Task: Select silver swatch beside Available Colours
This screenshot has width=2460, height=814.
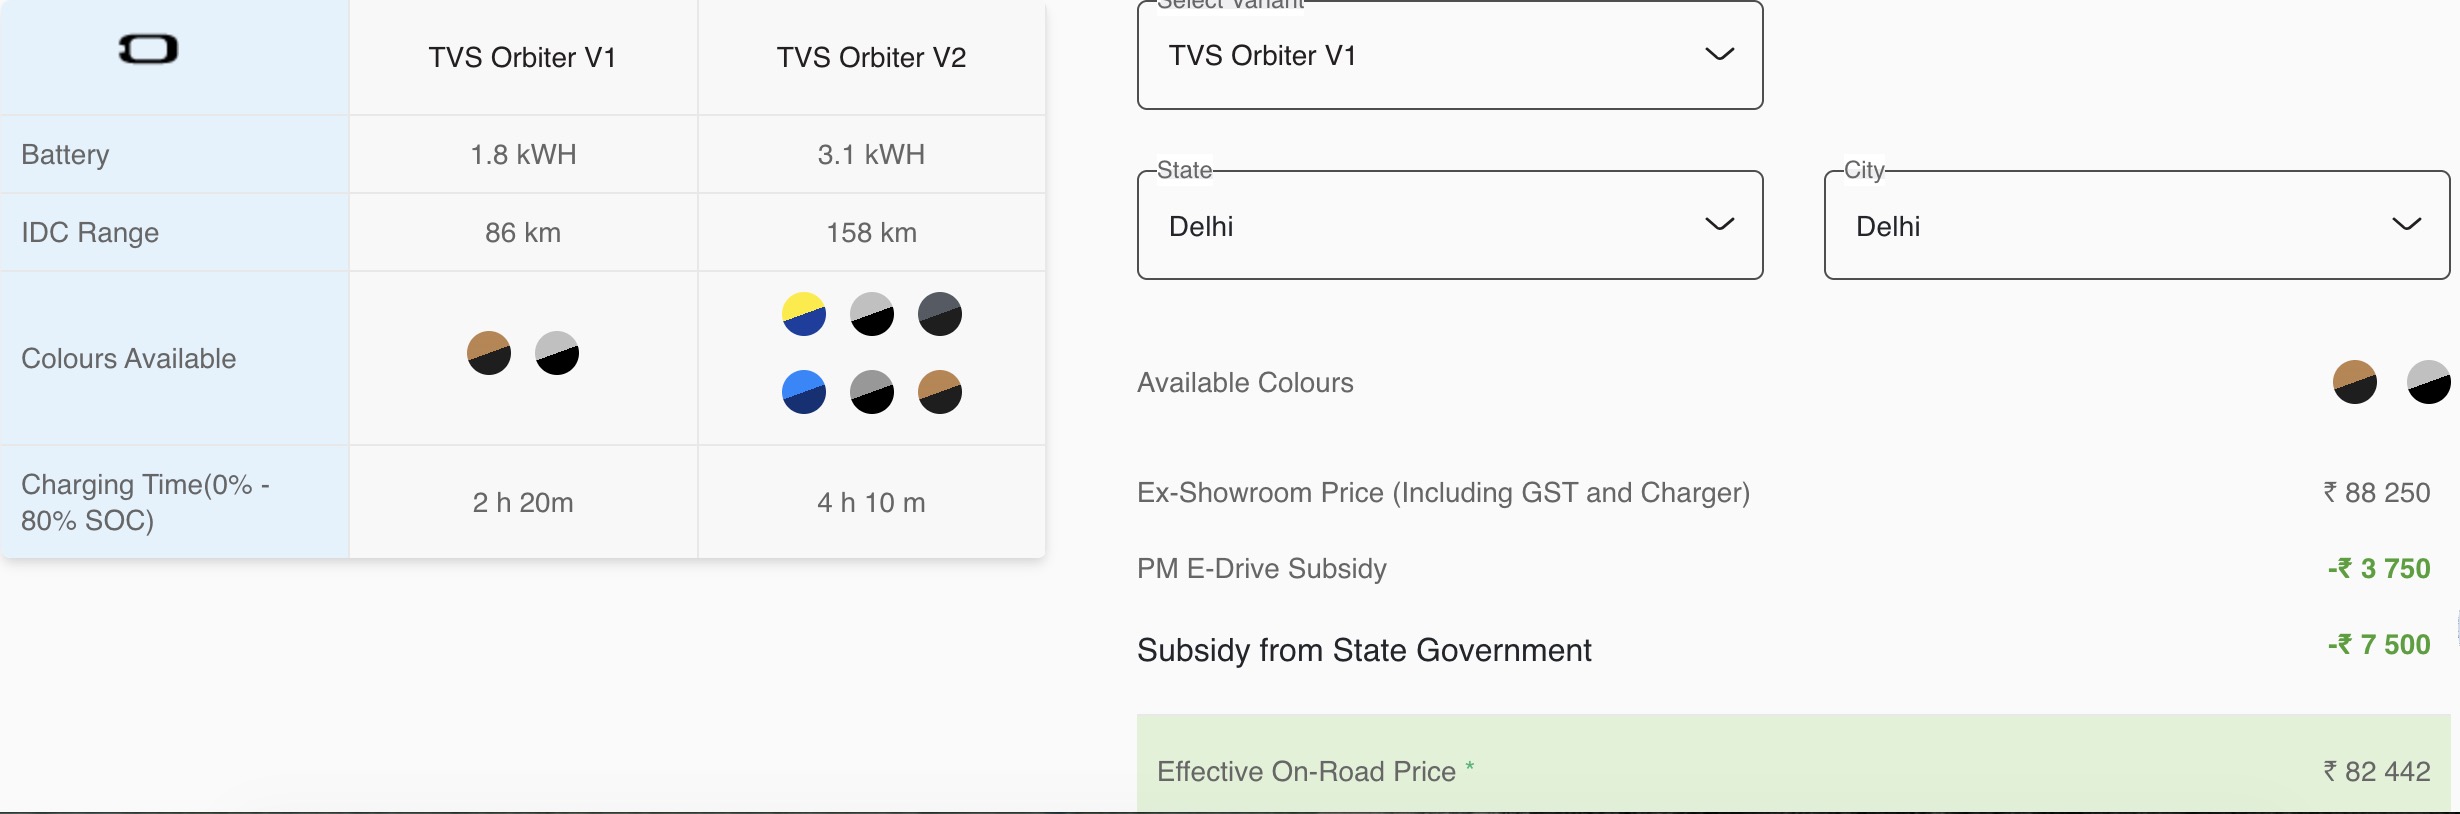Action: 2428,382
